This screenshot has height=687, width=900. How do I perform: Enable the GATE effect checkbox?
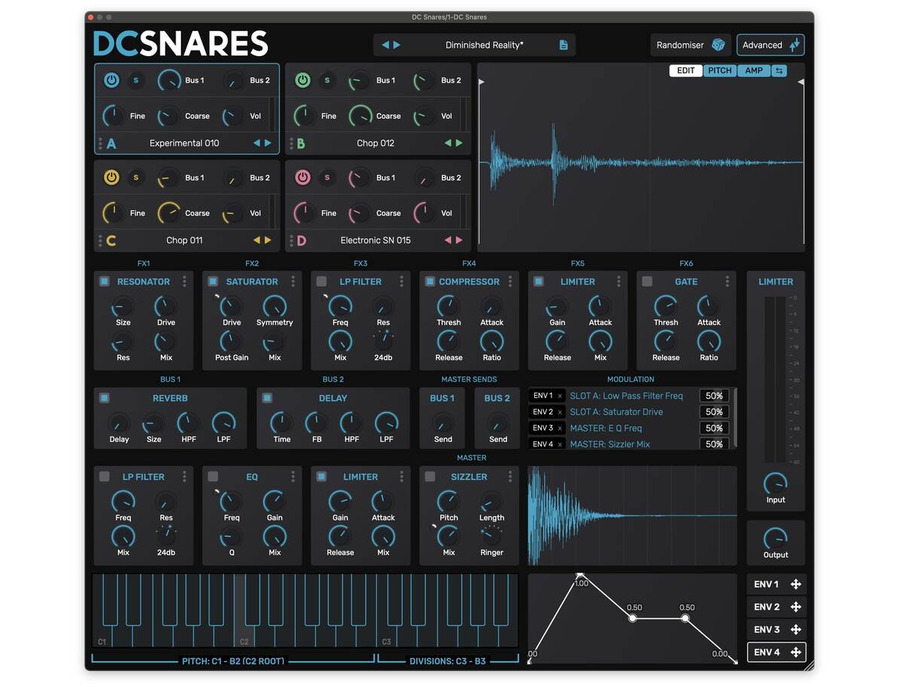click(647, 281)
